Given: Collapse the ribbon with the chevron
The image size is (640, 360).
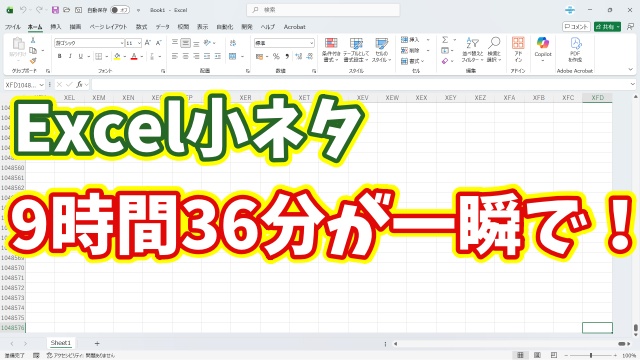Looking at the screenshot, I should tap(630, 70).
